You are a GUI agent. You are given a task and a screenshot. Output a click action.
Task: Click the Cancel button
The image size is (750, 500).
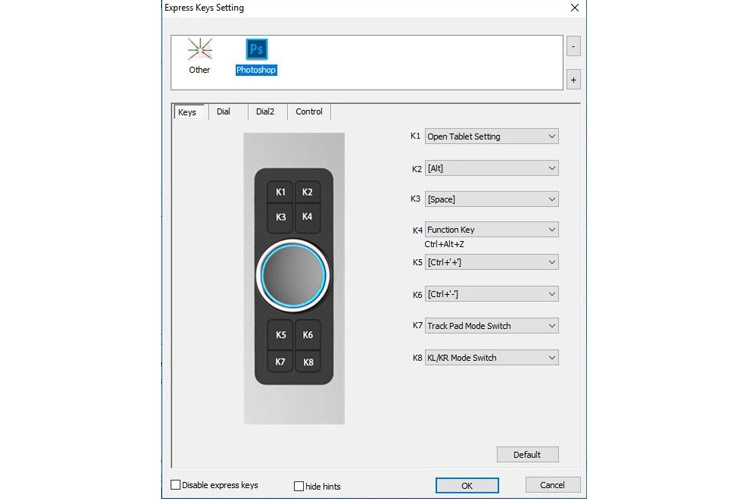coord(553,485)
